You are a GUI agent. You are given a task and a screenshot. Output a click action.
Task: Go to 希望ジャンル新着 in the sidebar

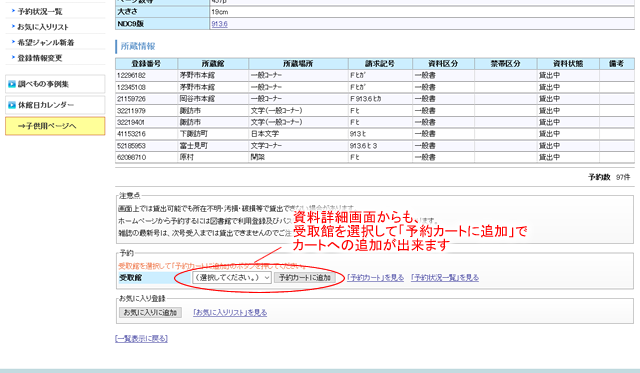pos(46,42)
